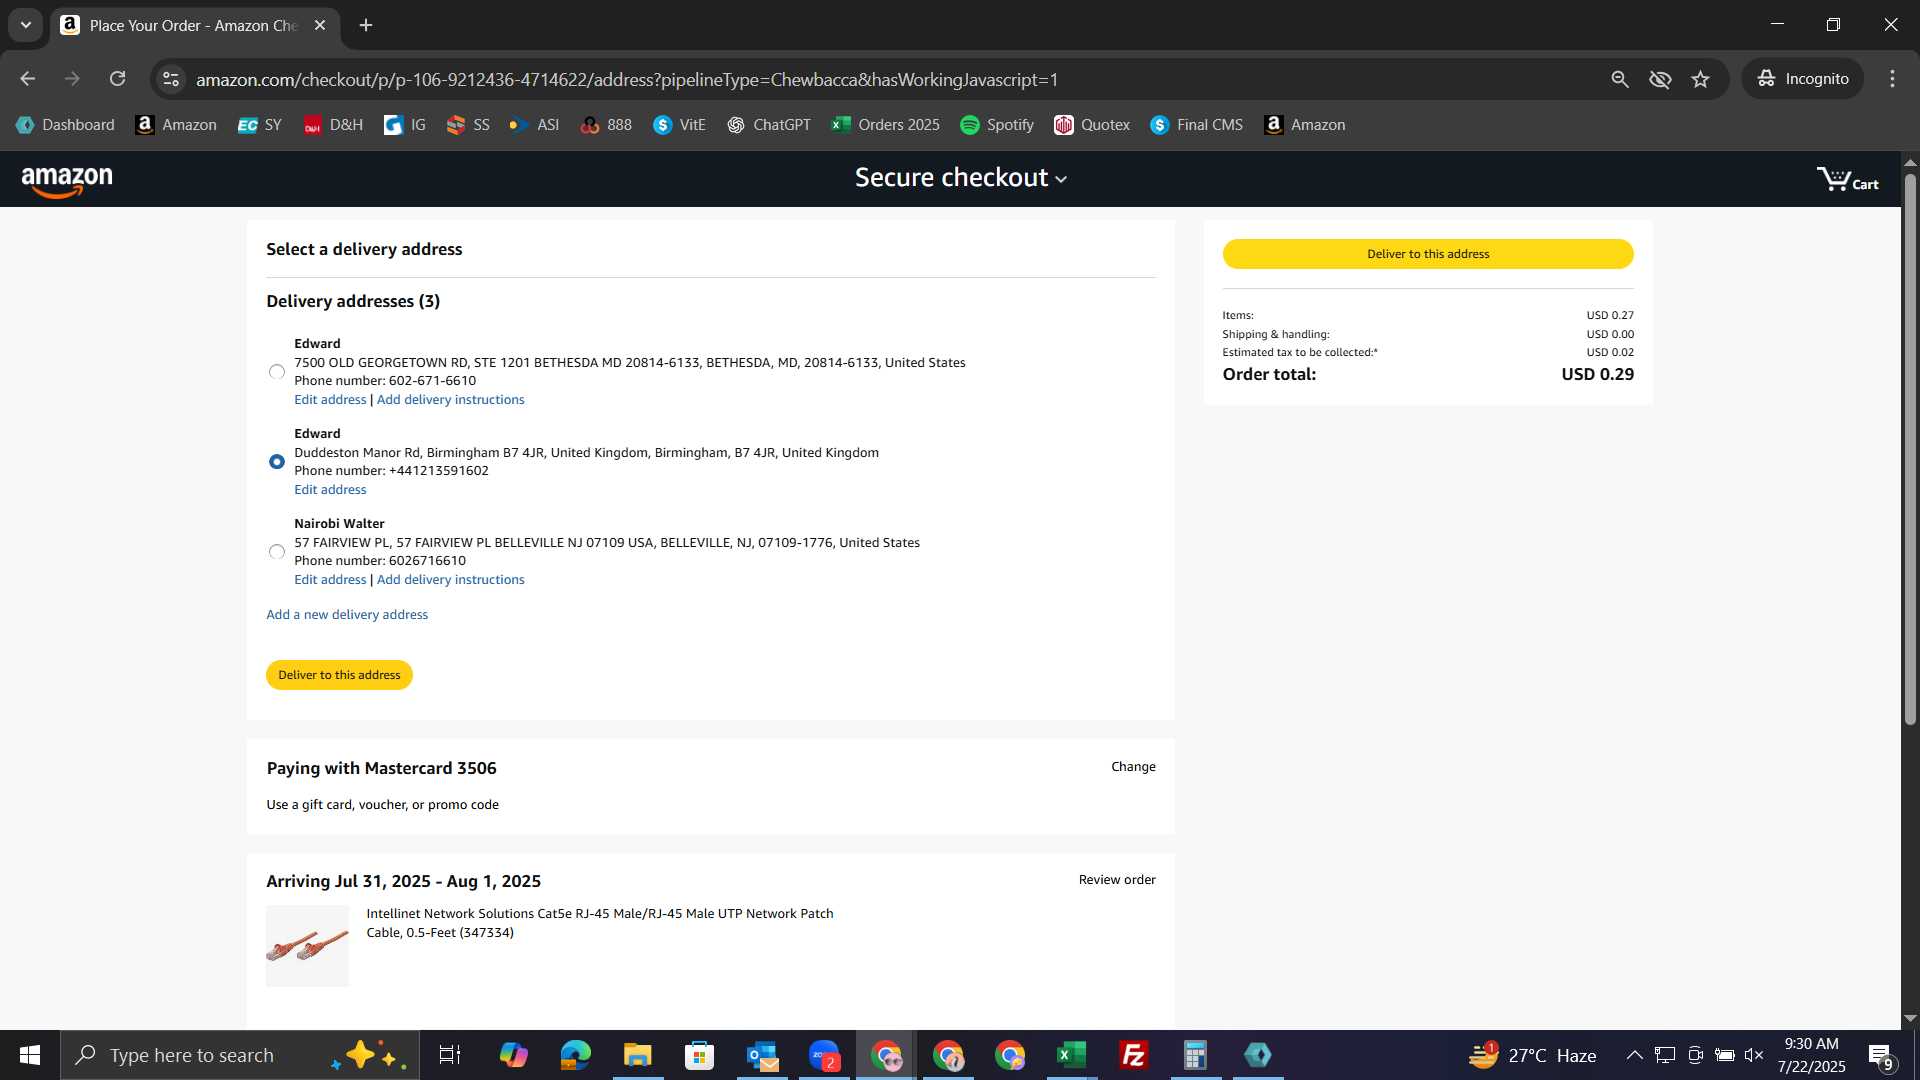Click the scrollbar down arrow
The image size is (1920, 1080).
coord(1910,1018)
